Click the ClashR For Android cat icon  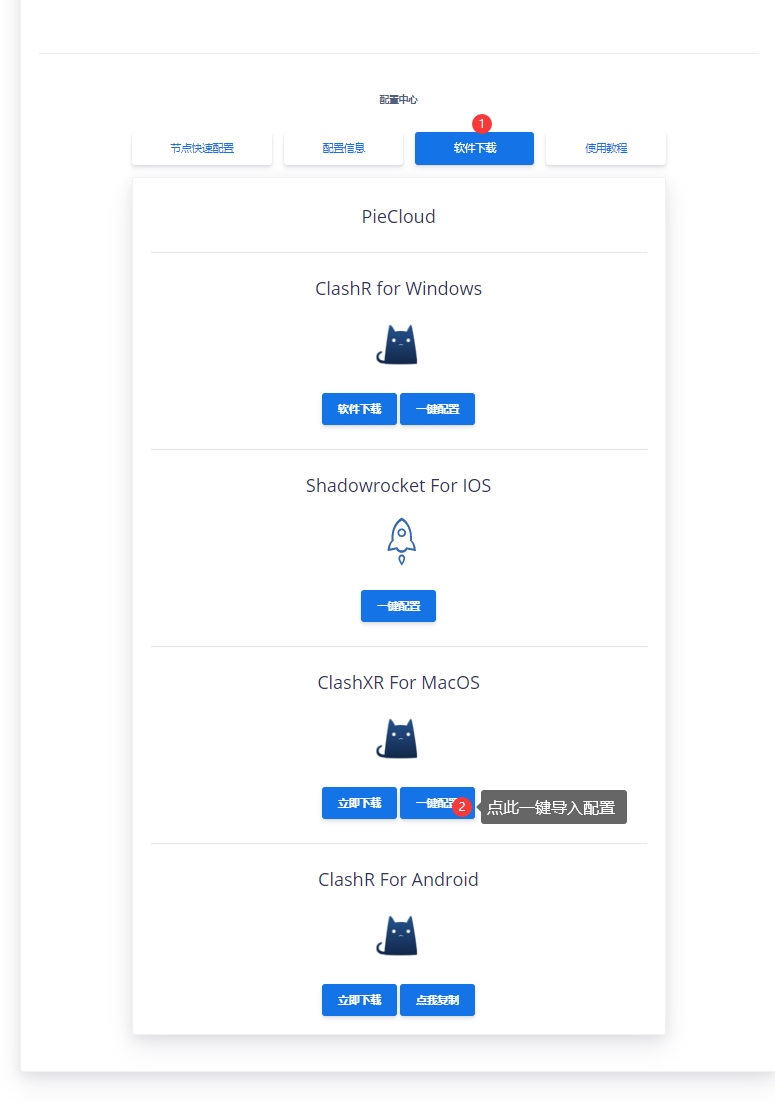[397, 936]
